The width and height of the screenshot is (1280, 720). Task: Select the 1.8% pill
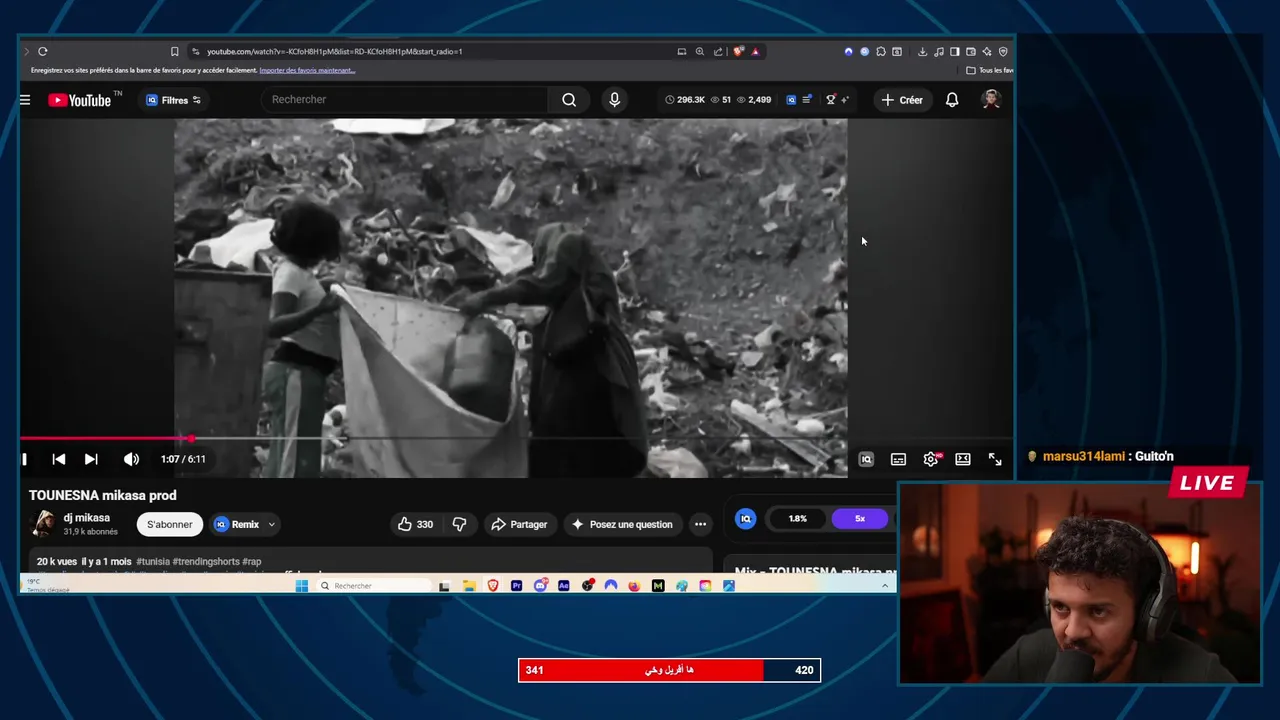tap(797, 518)
